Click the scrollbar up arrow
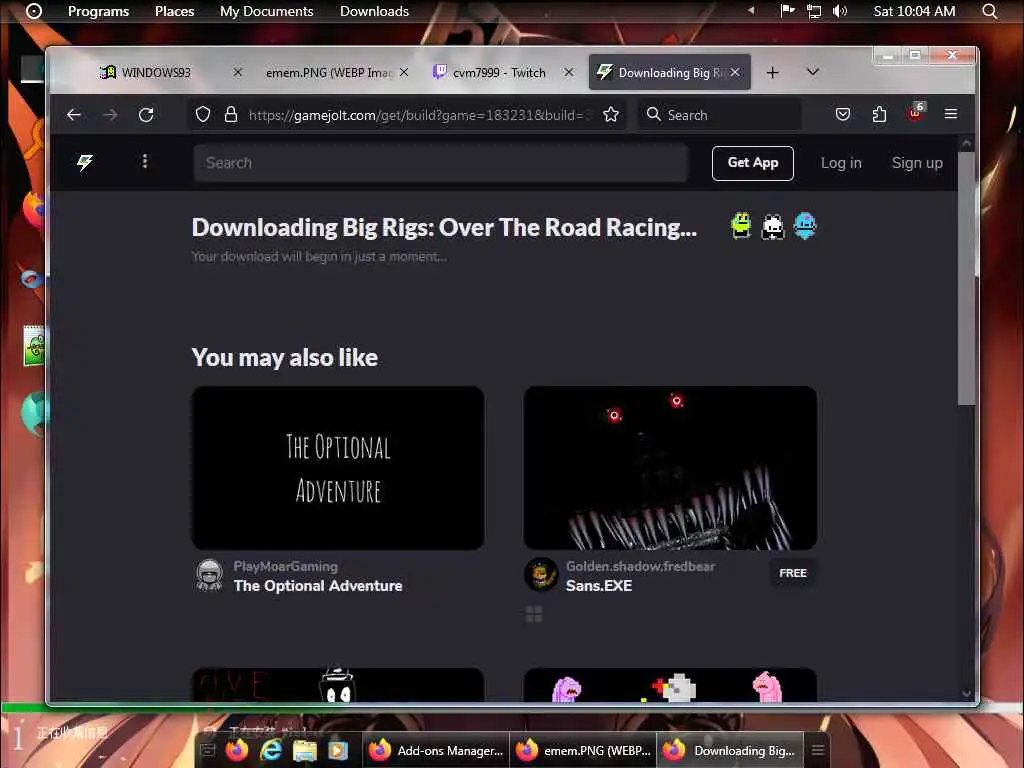Viewport: 1024px width, 768px height. pos(967,143)
